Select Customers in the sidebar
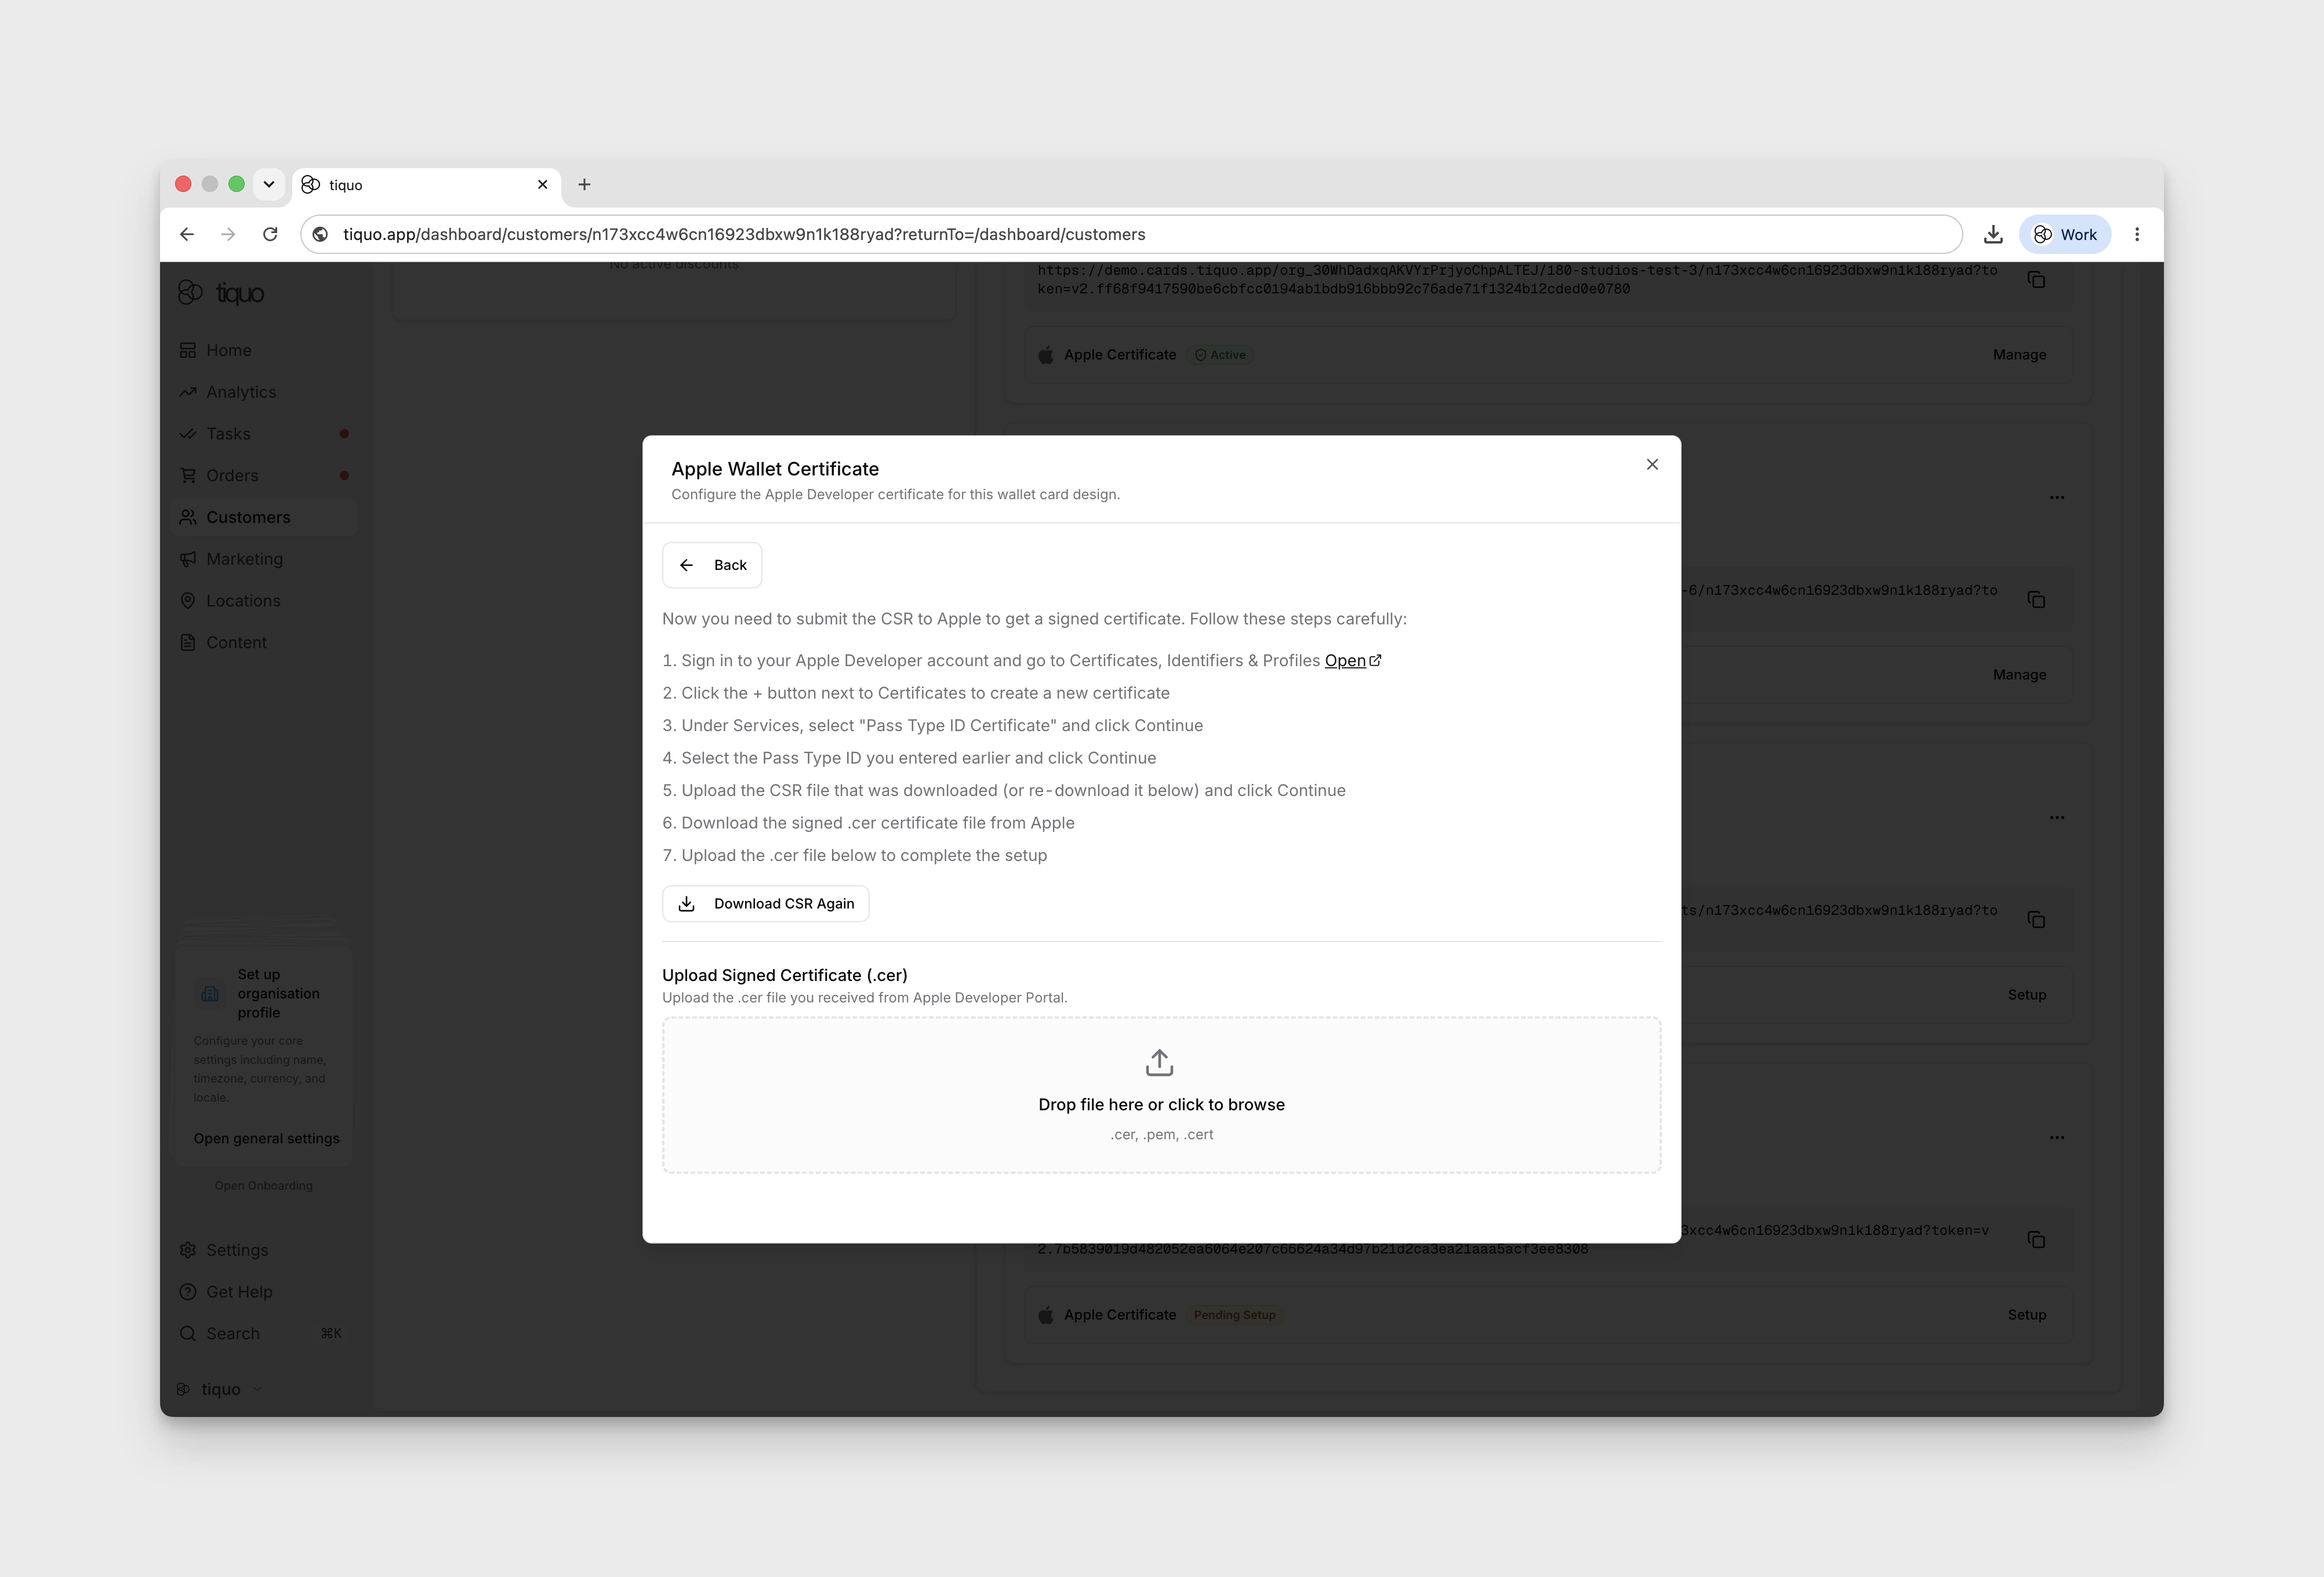Viewport: 2324px width, 1577px height. pyautogui.click(x=264, y=517)
